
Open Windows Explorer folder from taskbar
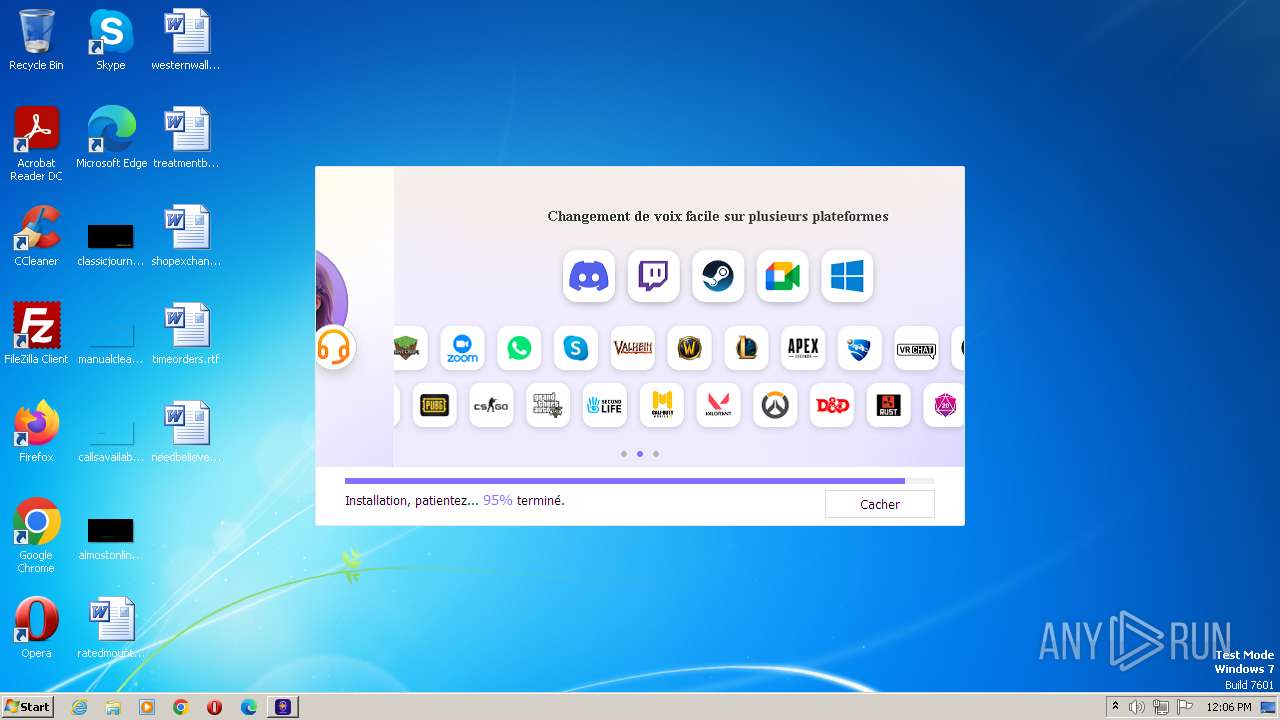(x=113, y=707)
